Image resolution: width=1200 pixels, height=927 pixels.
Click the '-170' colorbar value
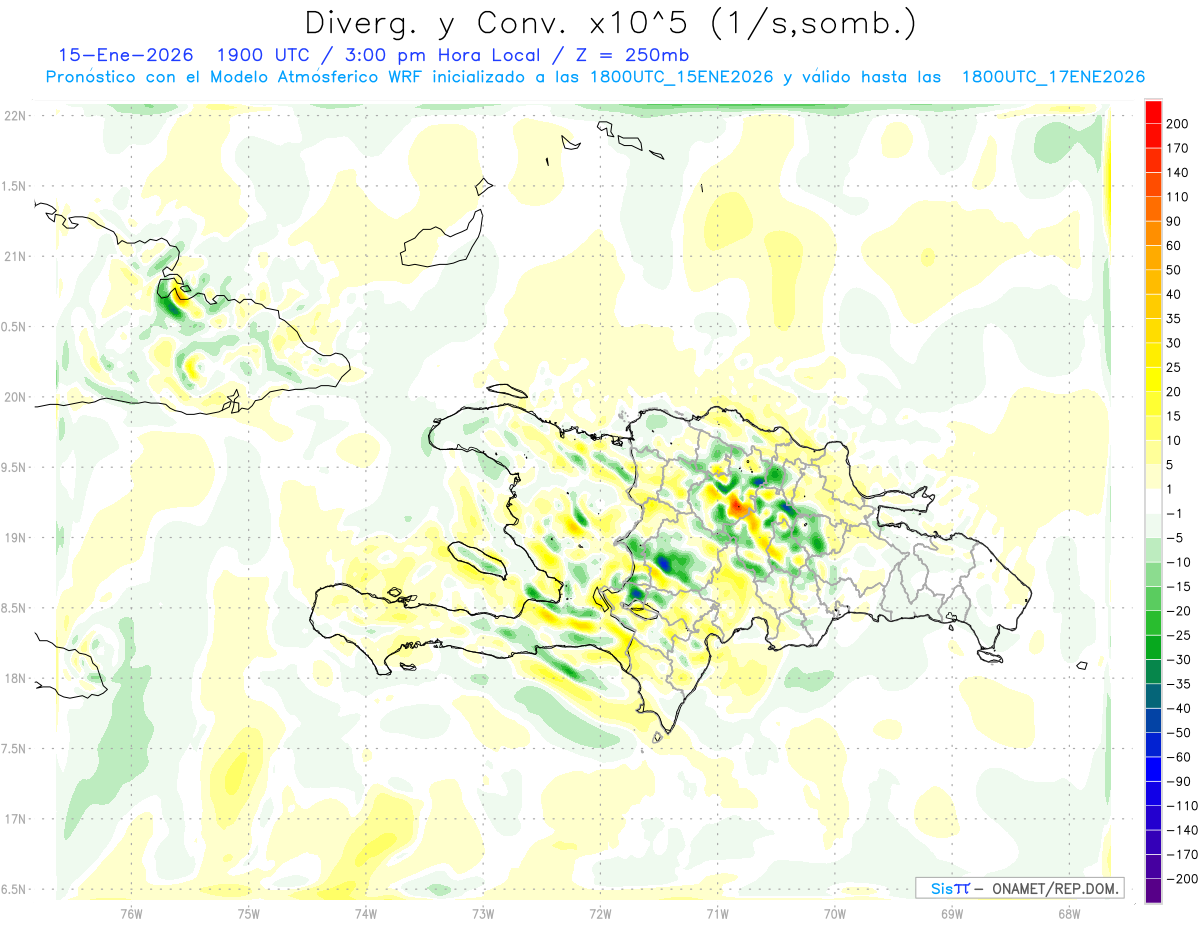(x=1181, y=855)
